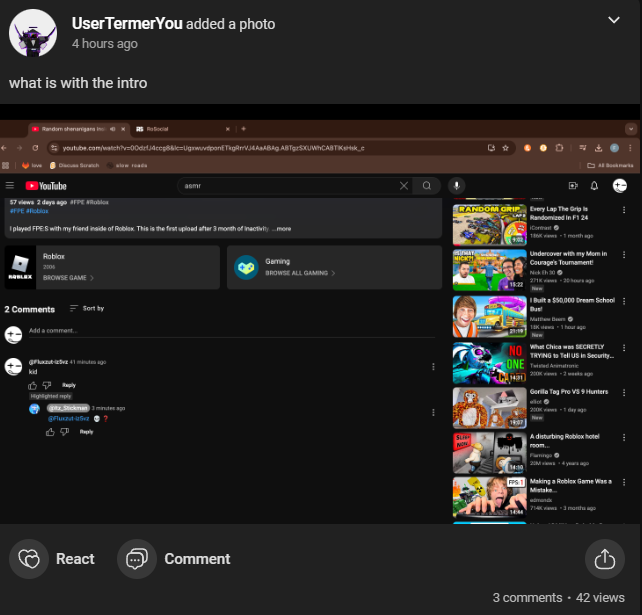This screenshot has height=615, width=642.
Task: Open the Gorilla Tag Pro VS 9 Hunters thumbnail
Action: click(490, 408)
